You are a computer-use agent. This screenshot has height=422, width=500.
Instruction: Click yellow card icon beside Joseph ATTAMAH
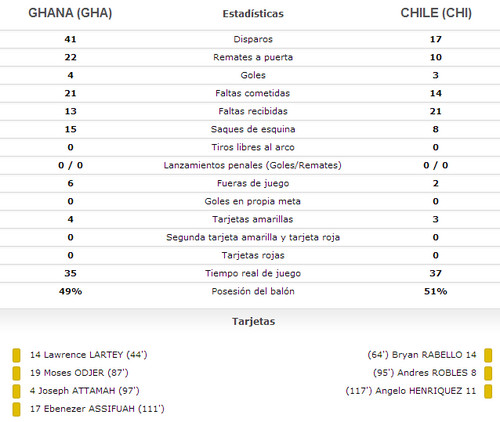click(x=16, y=391)
